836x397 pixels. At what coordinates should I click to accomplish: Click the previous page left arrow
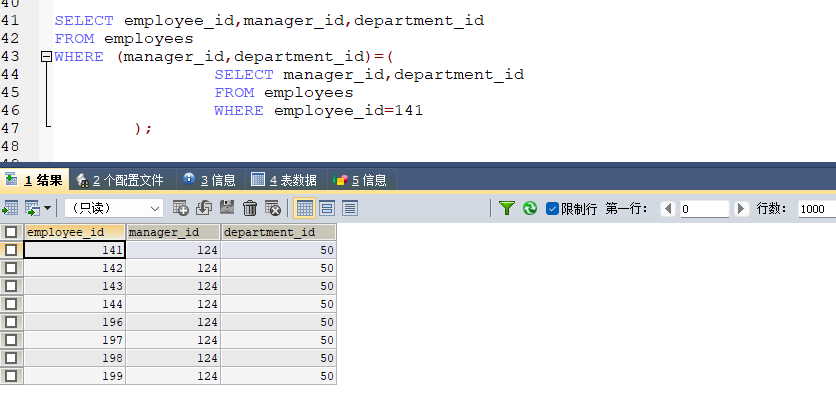pyautogui.click(x=668, y=208)
